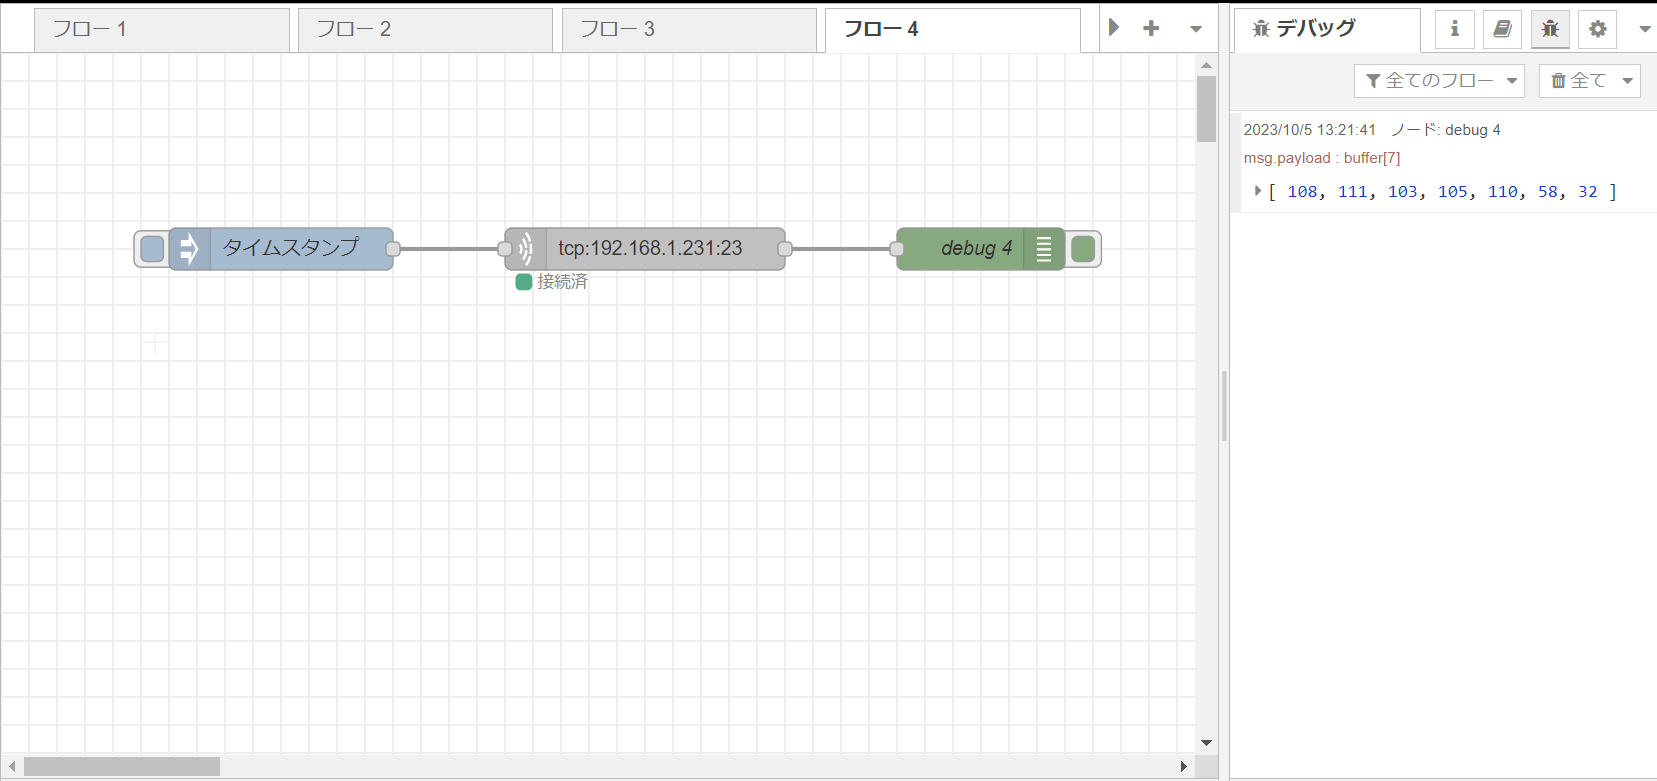Expand the buffer array payload triangle
The width and height of the screenshot is (1657, 781).
tap(1257, 191)
